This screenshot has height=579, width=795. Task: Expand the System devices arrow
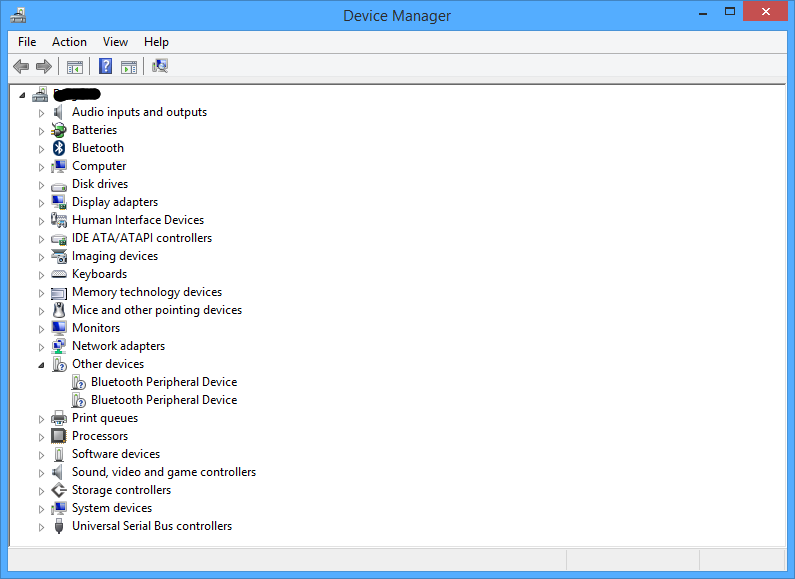tap(41, 509)
